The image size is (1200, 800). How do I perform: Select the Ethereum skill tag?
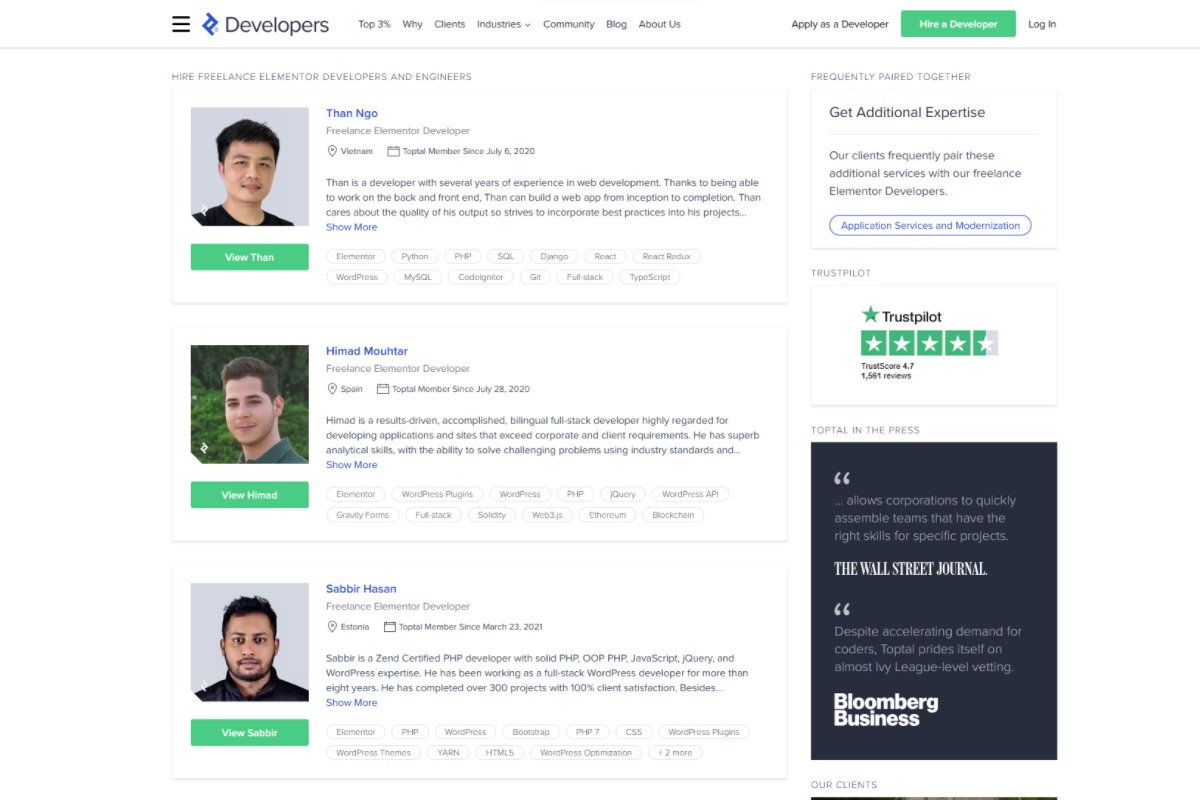click(x=607, y=515)
